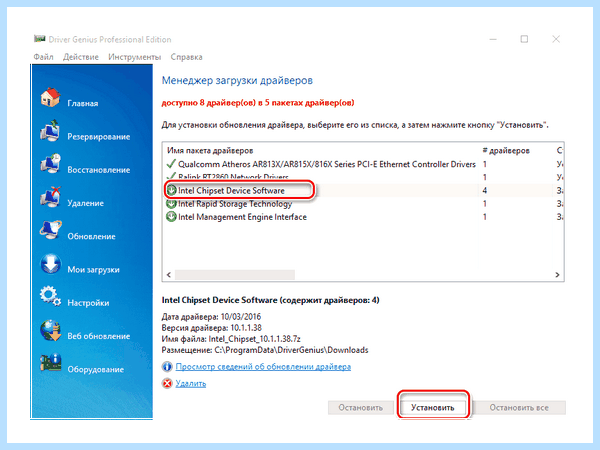Open Просмотр сведений об обновлении драйвера link

coord(263,367)
